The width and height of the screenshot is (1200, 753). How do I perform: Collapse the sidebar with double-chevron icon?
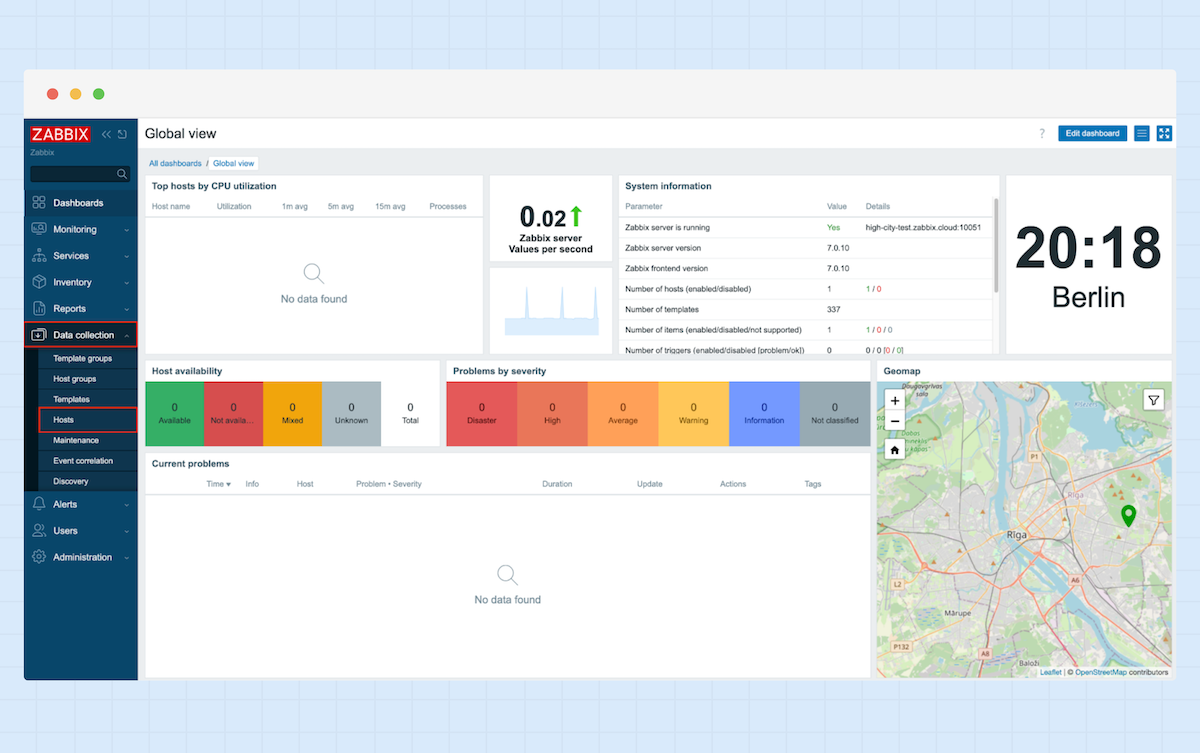click(x=106, y=134)
